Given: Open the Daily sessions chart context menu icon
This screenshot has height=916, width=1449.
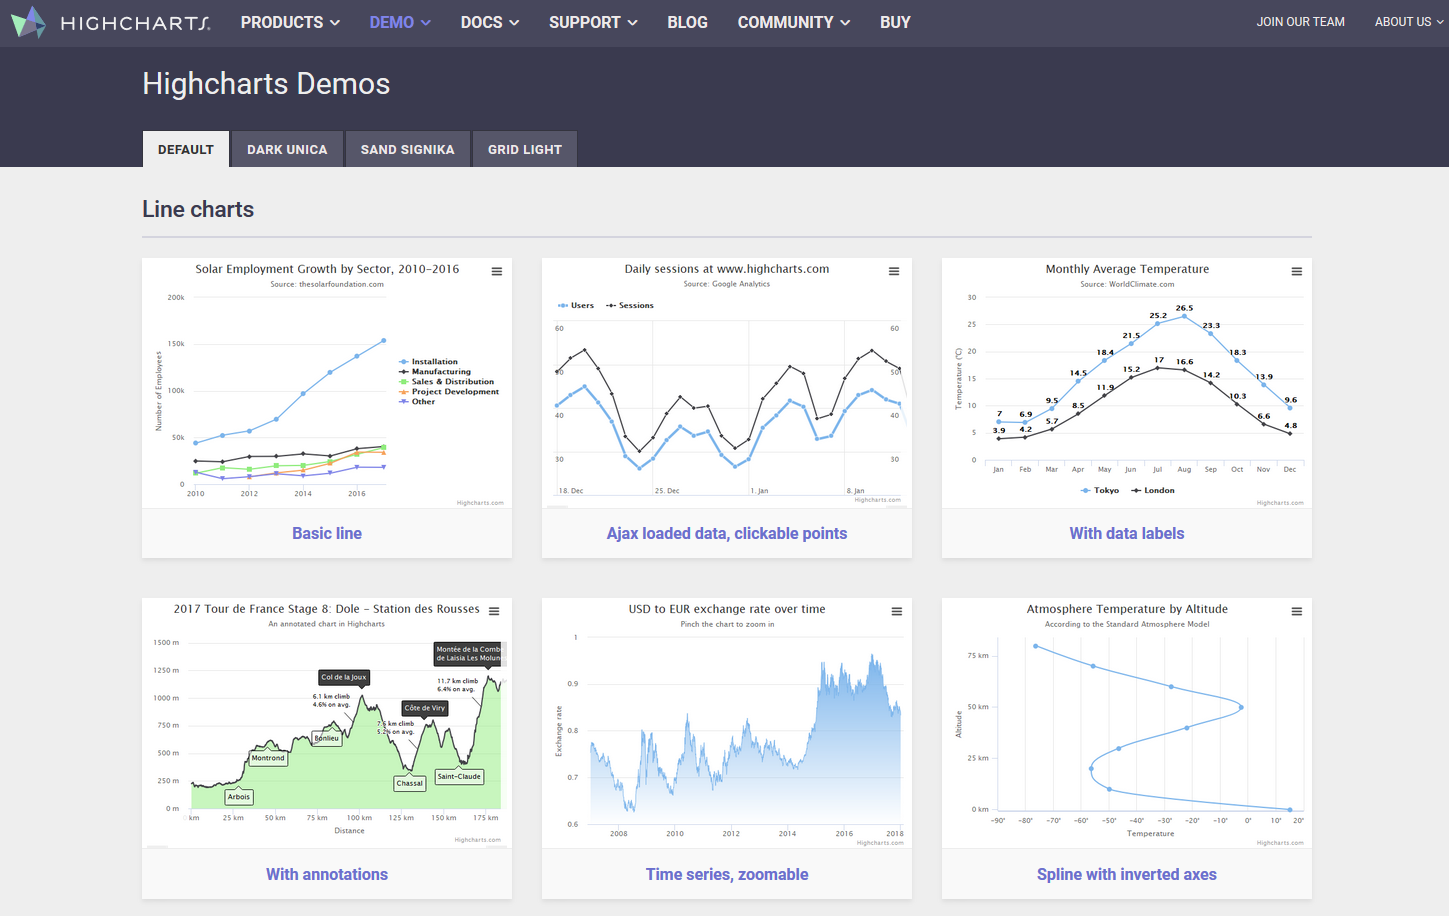Looking at the screenshot, I should coord(894,272).
